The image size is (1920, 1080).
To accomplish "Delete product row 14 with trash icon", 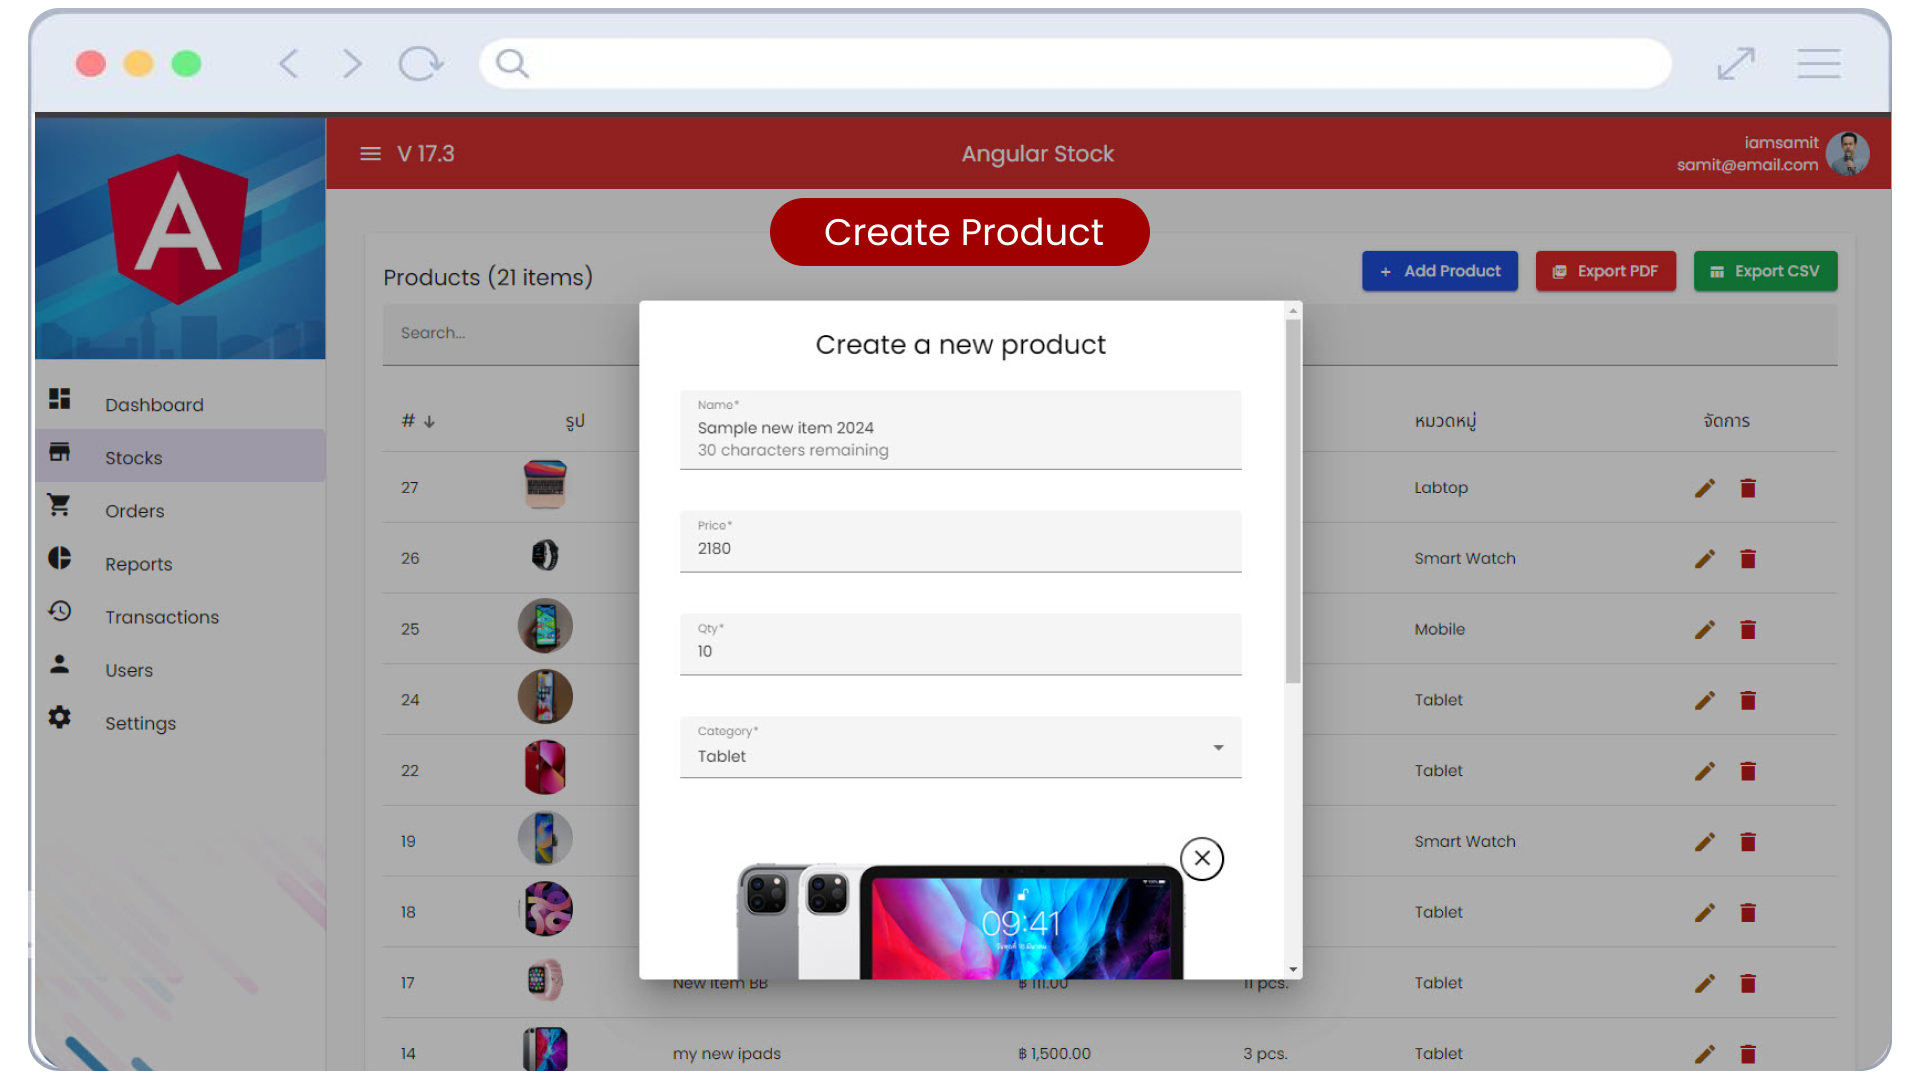I will pos(1748,1054).
